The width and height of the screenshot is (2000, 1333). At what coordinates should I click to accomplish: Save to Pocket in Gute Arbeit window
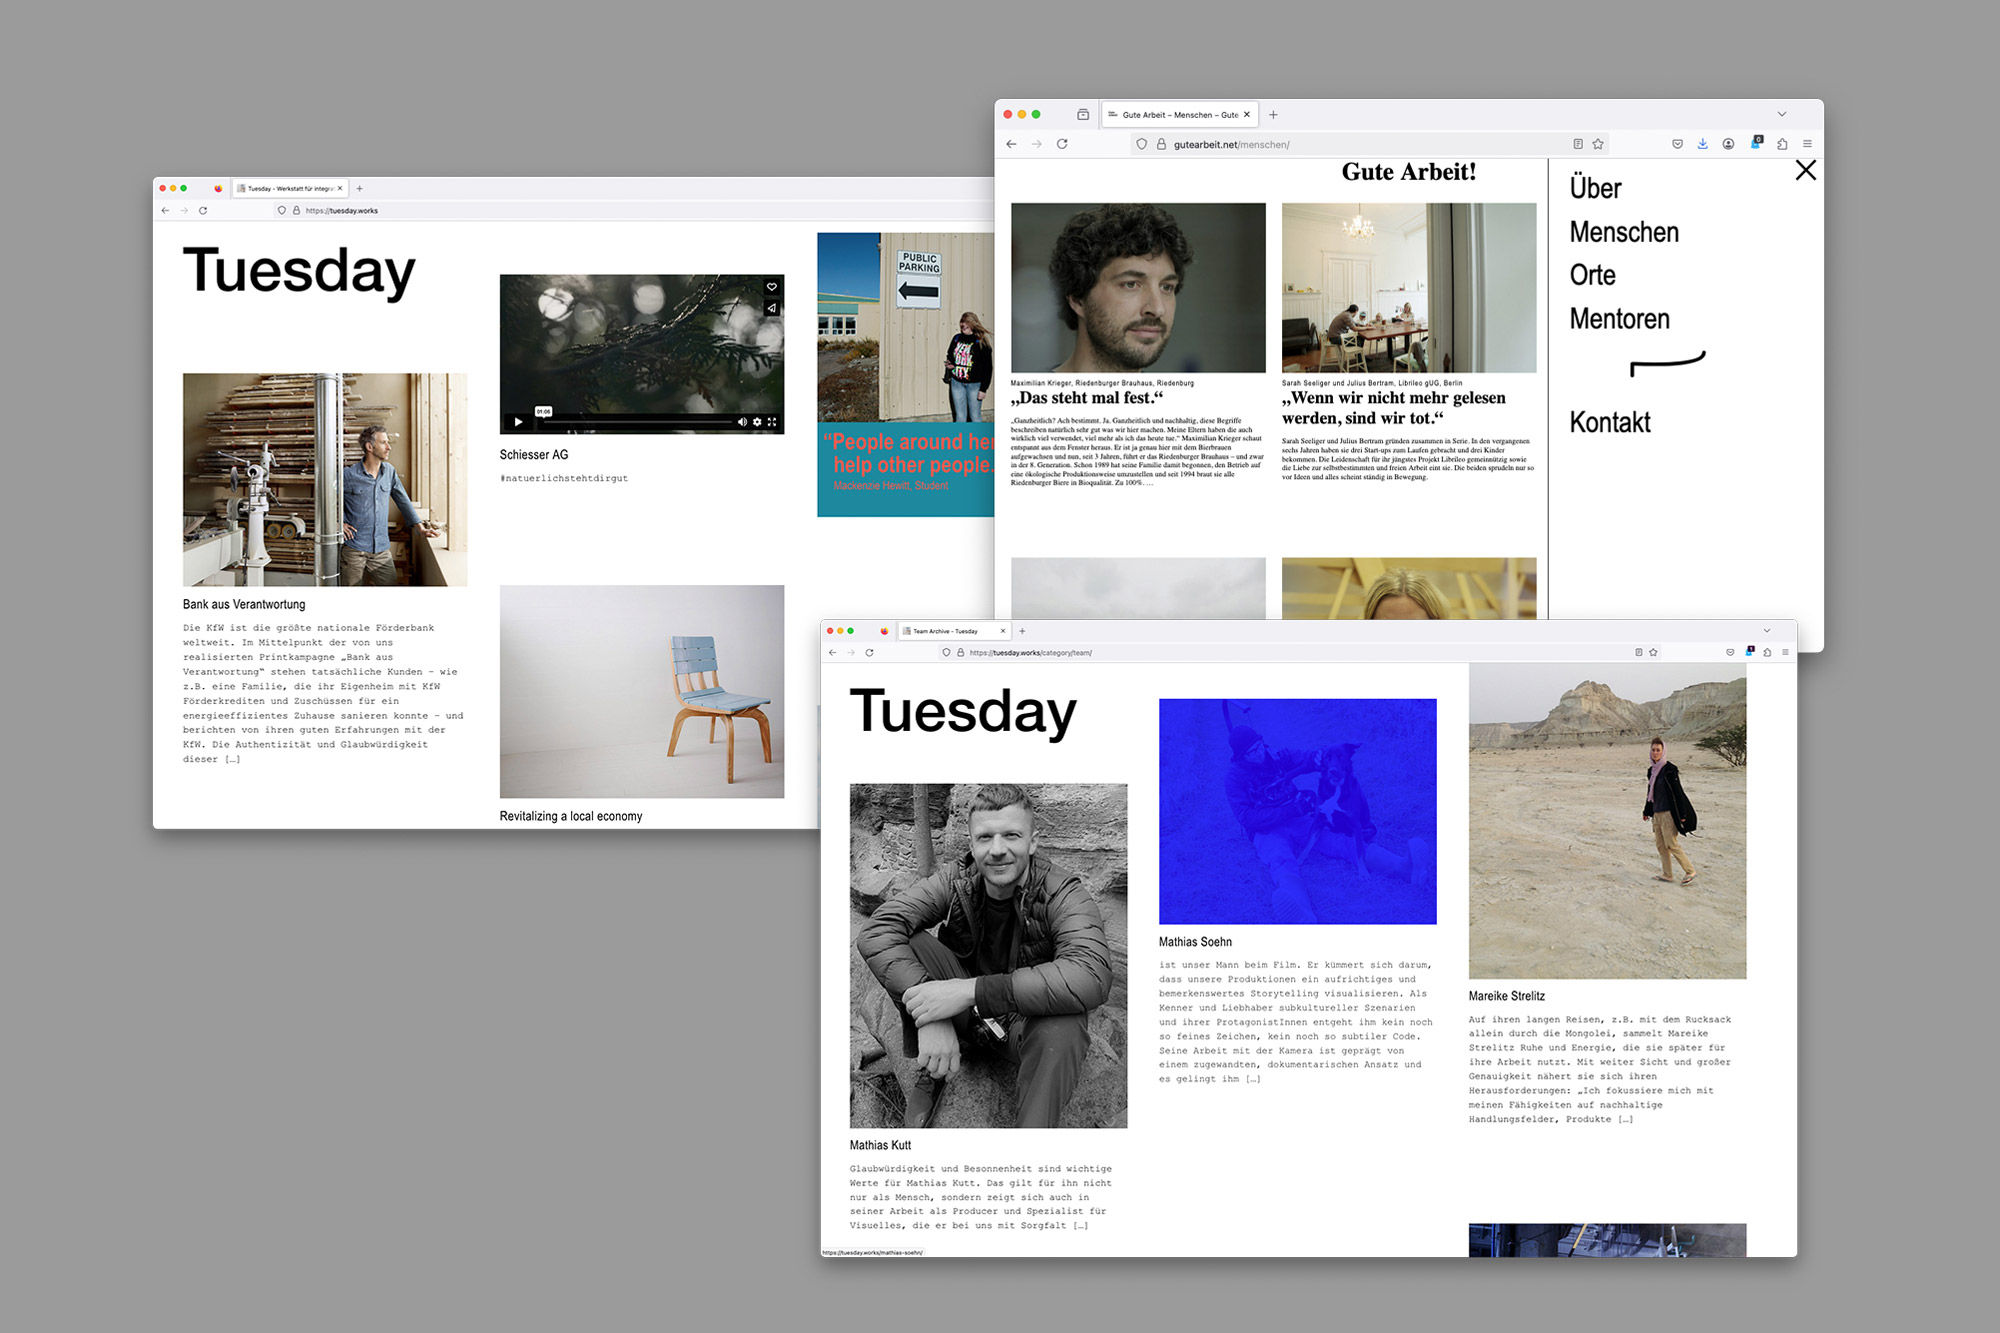[1677, 144]
